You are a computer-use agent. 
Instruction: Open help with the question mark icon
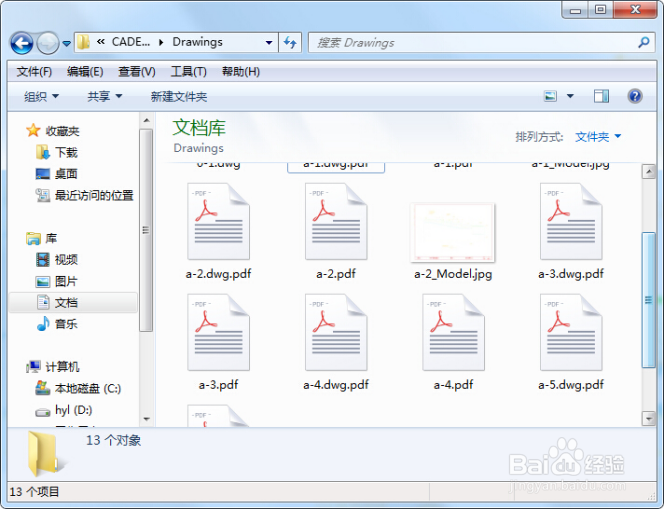point(635,96)
